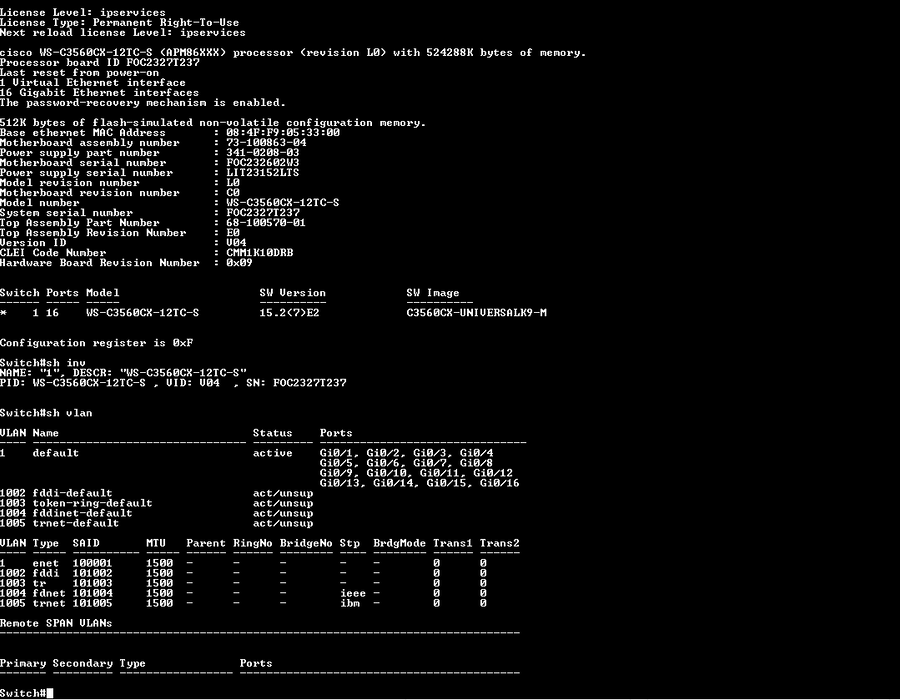Click image name C3560CX-UNIVERSALK9-M
This screenshot has height=700, width=900.
coord(476,313)
